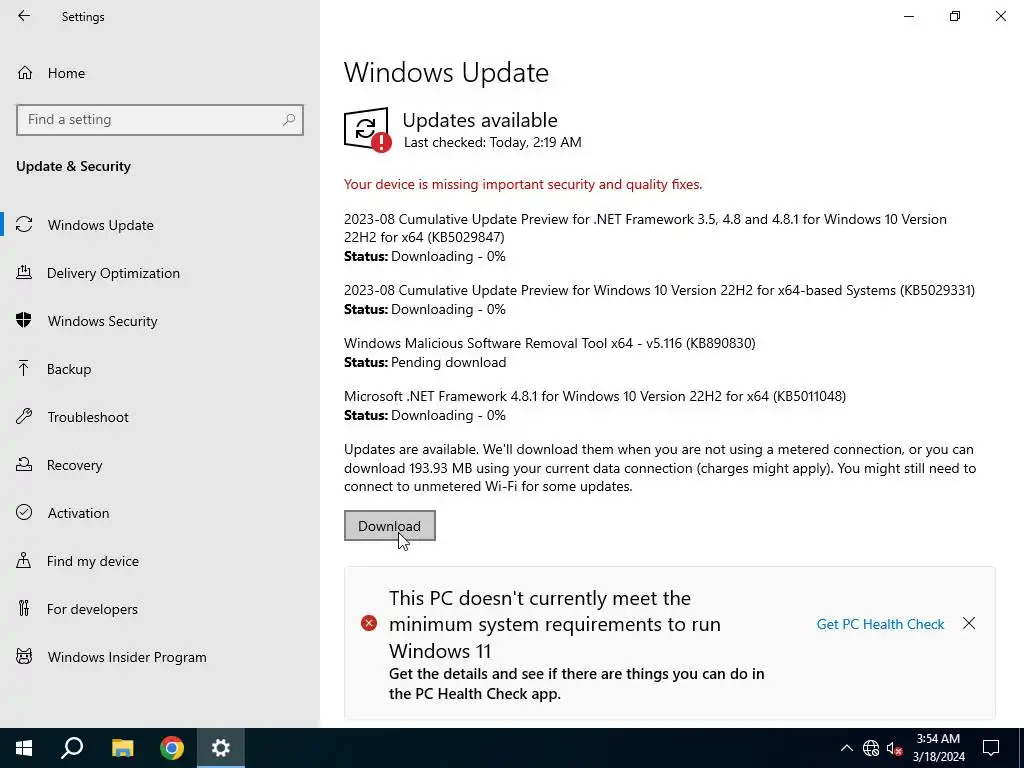Click the Troubleshoot wrench icon
This screenshot has width=1024, height=768.
[24, 417]
